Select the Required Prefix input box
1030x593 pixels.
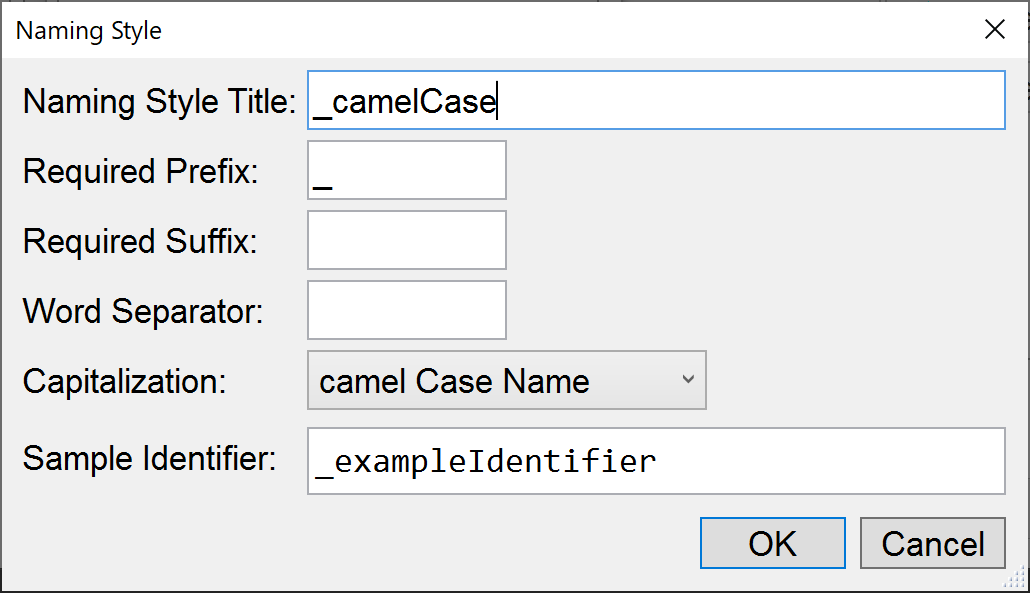click(x=406, y=170)
